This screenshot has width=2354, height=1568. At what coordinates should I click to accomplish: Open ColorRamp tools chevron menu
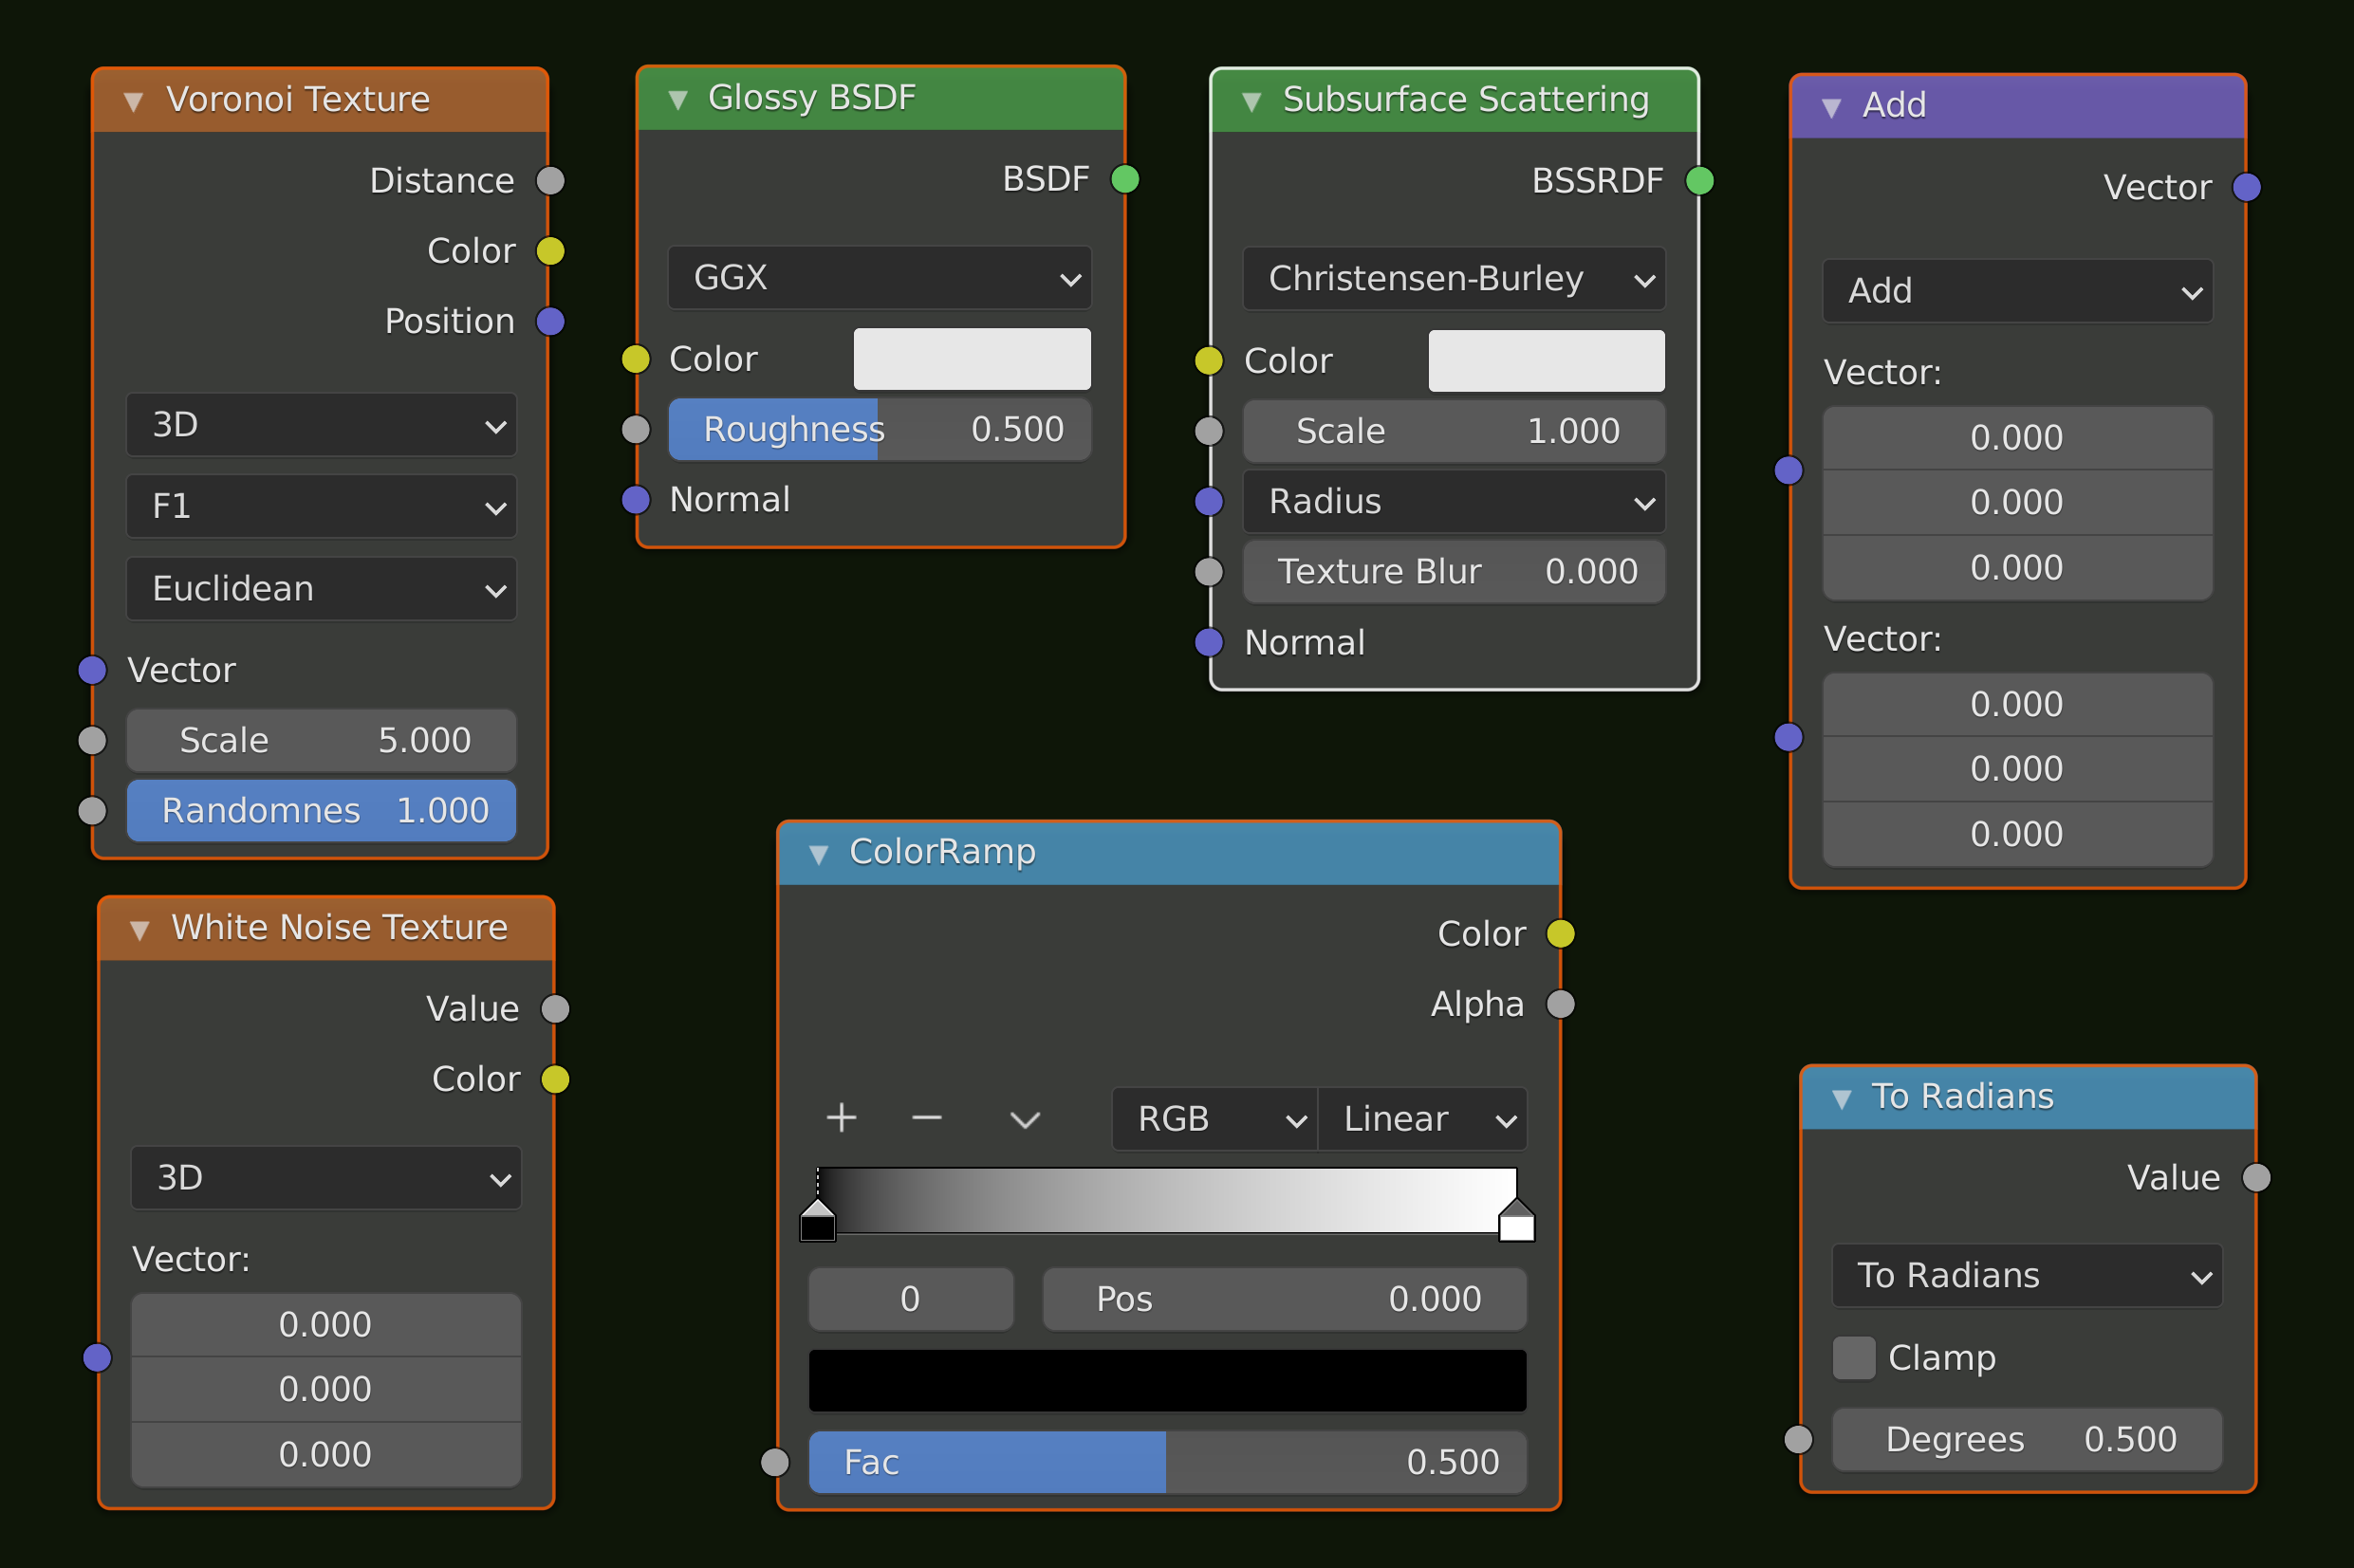pos(1025,1119)
